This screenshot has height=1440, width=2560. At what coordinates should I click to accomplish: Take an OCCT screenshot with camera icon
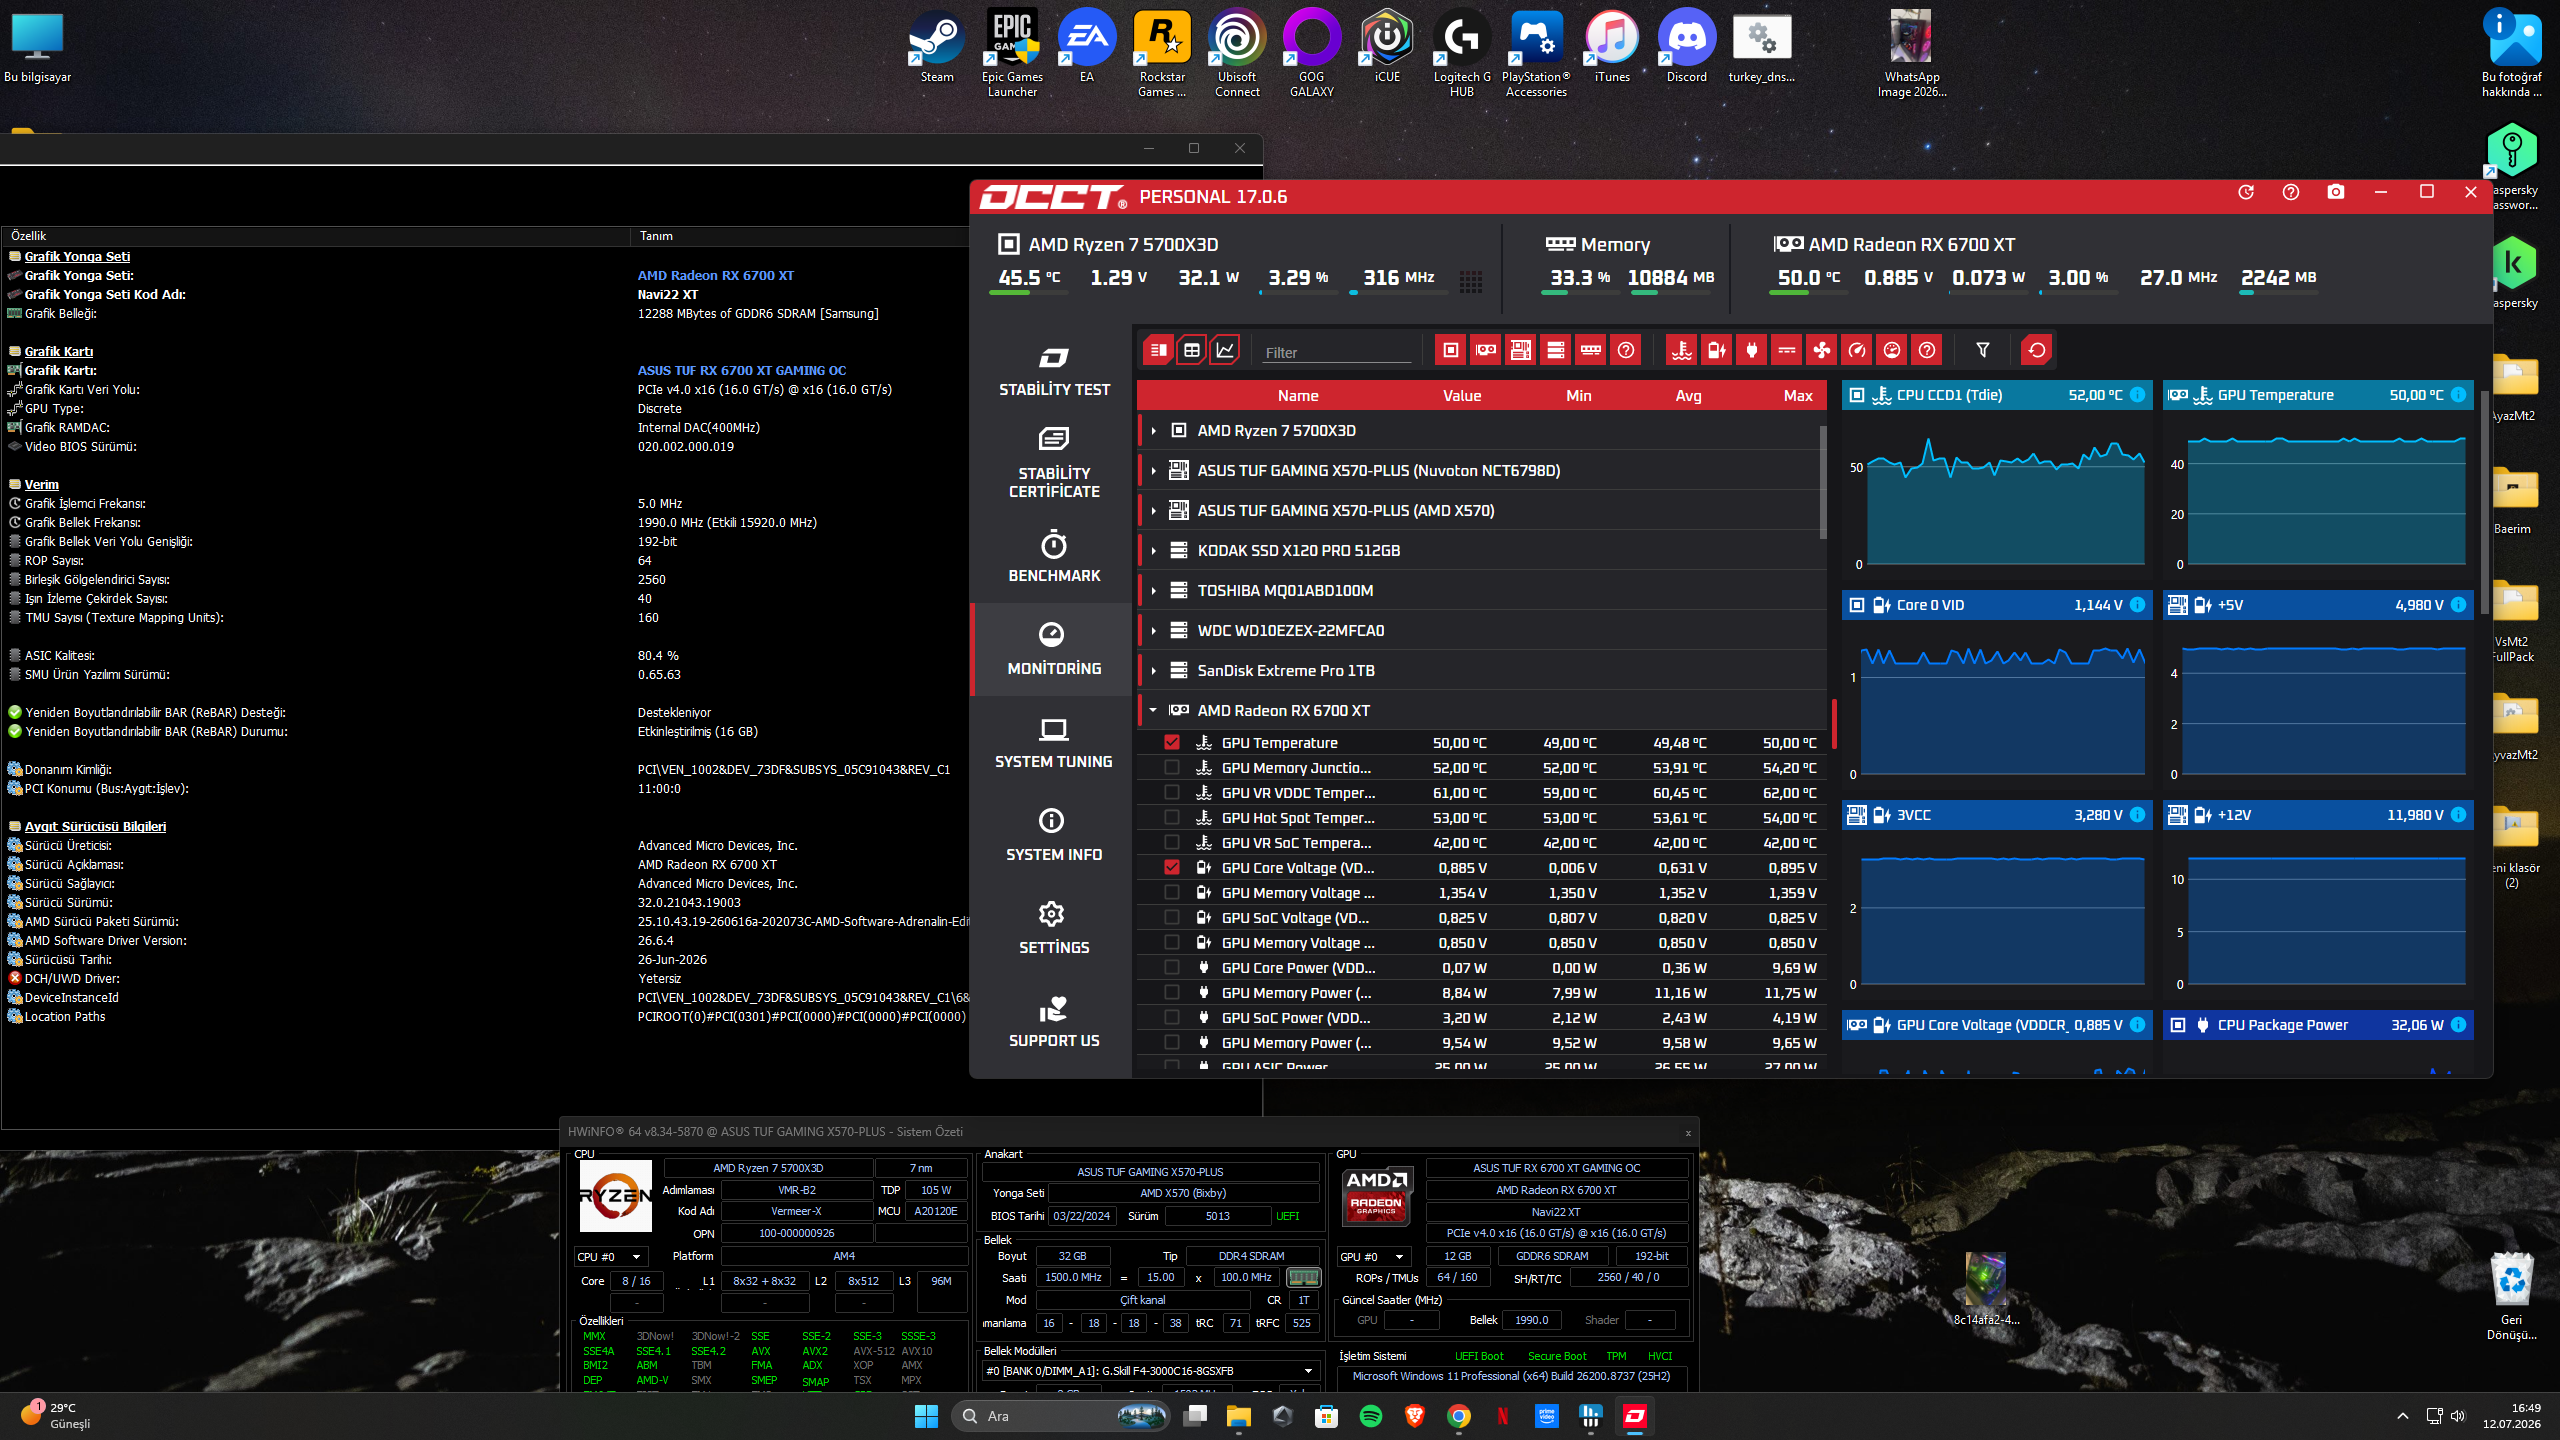[x=2336, y=192]
